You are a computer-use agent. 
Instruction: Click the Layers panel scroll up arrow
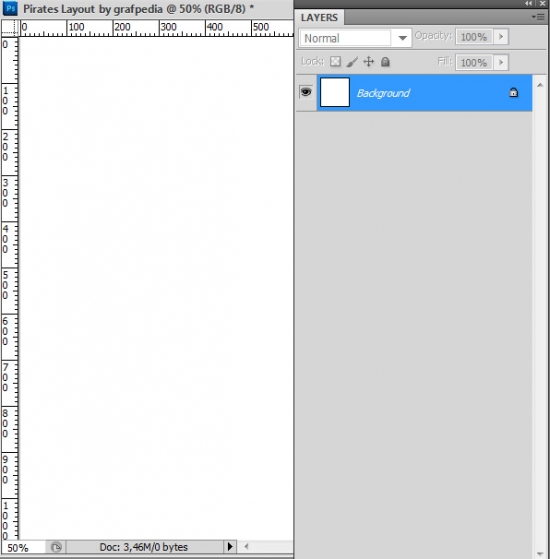tap(540, 85)
